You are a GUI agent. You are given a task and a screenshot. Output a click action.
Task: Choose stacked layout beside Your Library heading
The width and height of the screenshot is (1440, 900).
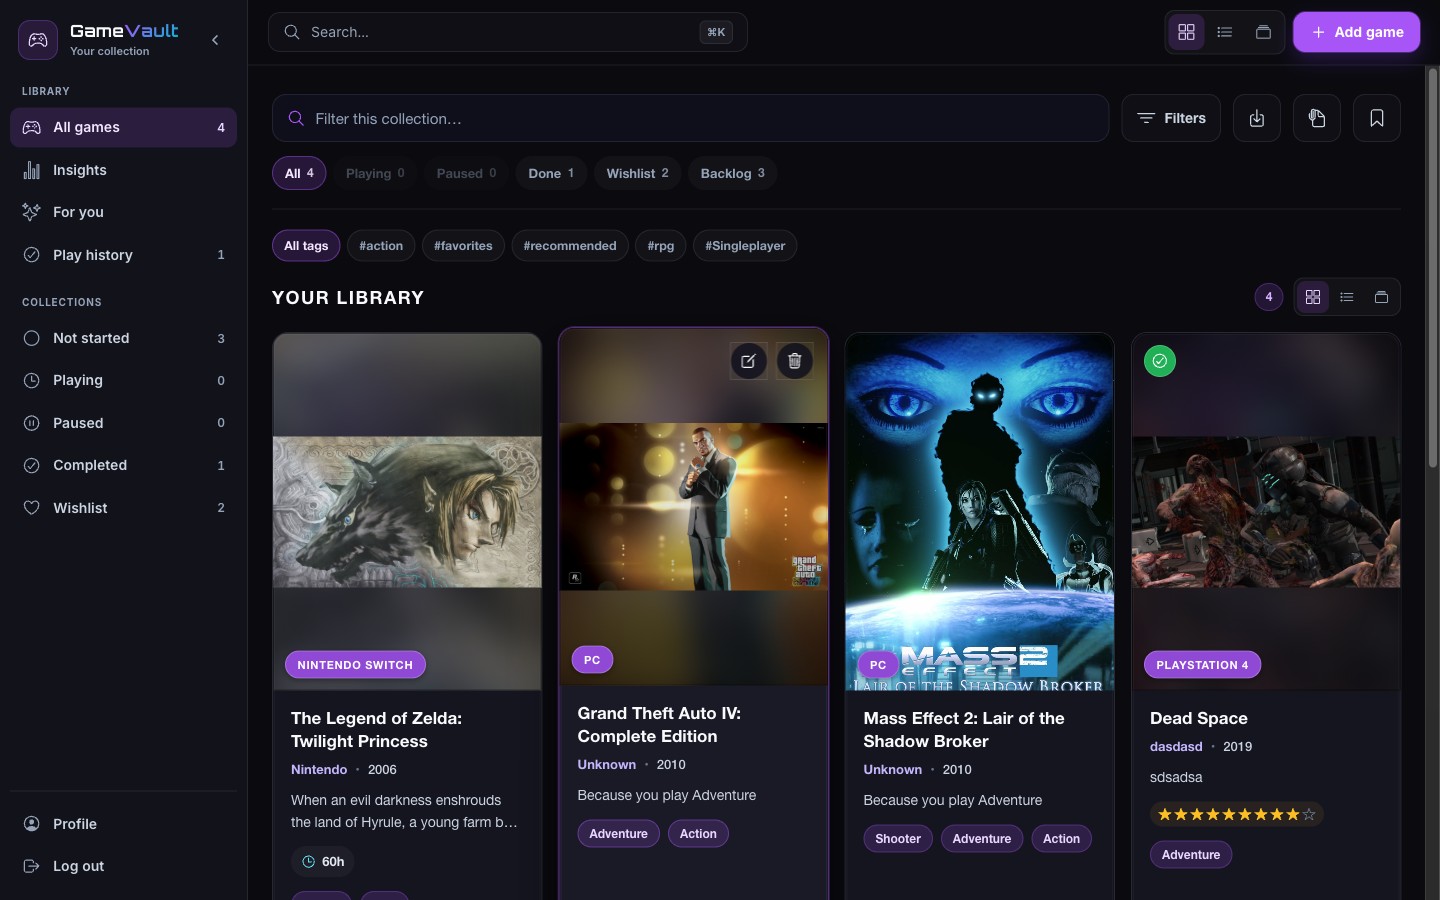pos(1381,297)
